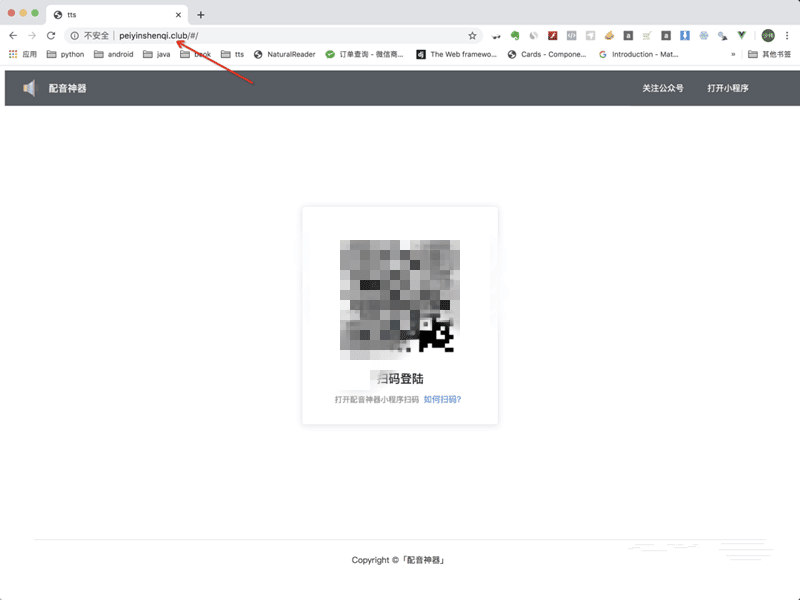Focus the address bar URL field

[x=273, y=36]
